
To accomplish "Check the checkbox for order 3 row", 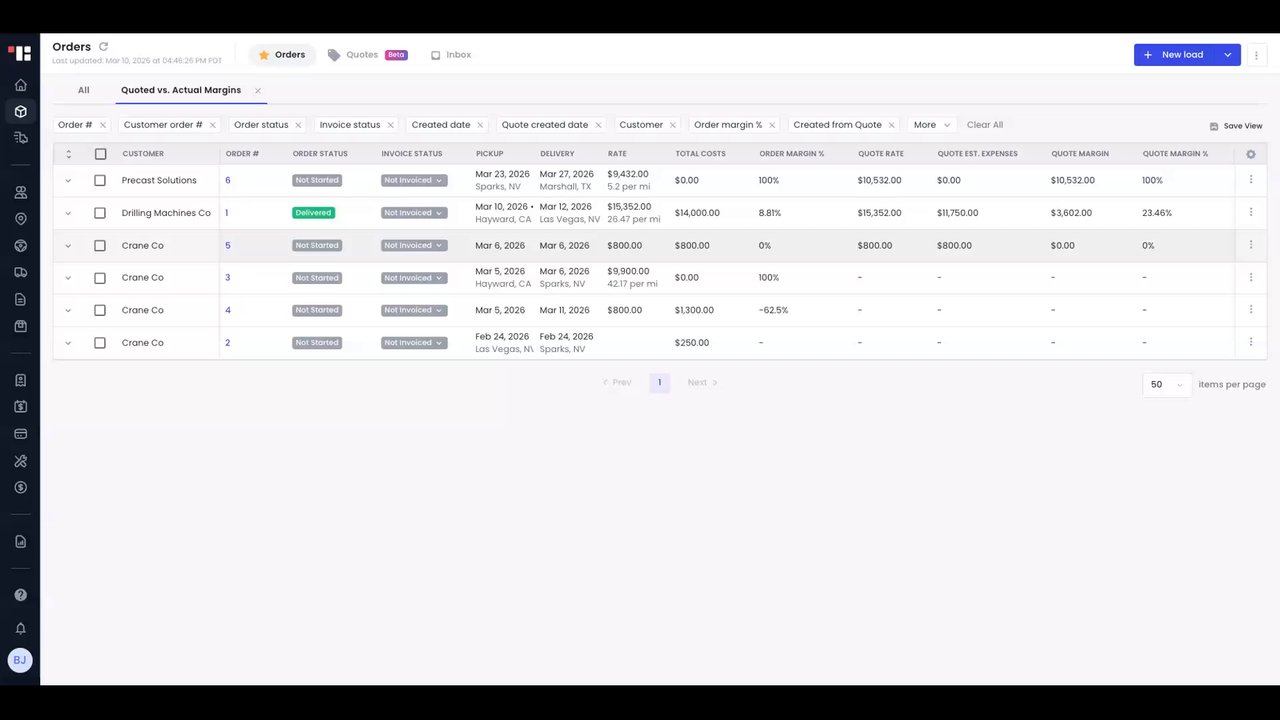I will (100, 278).
